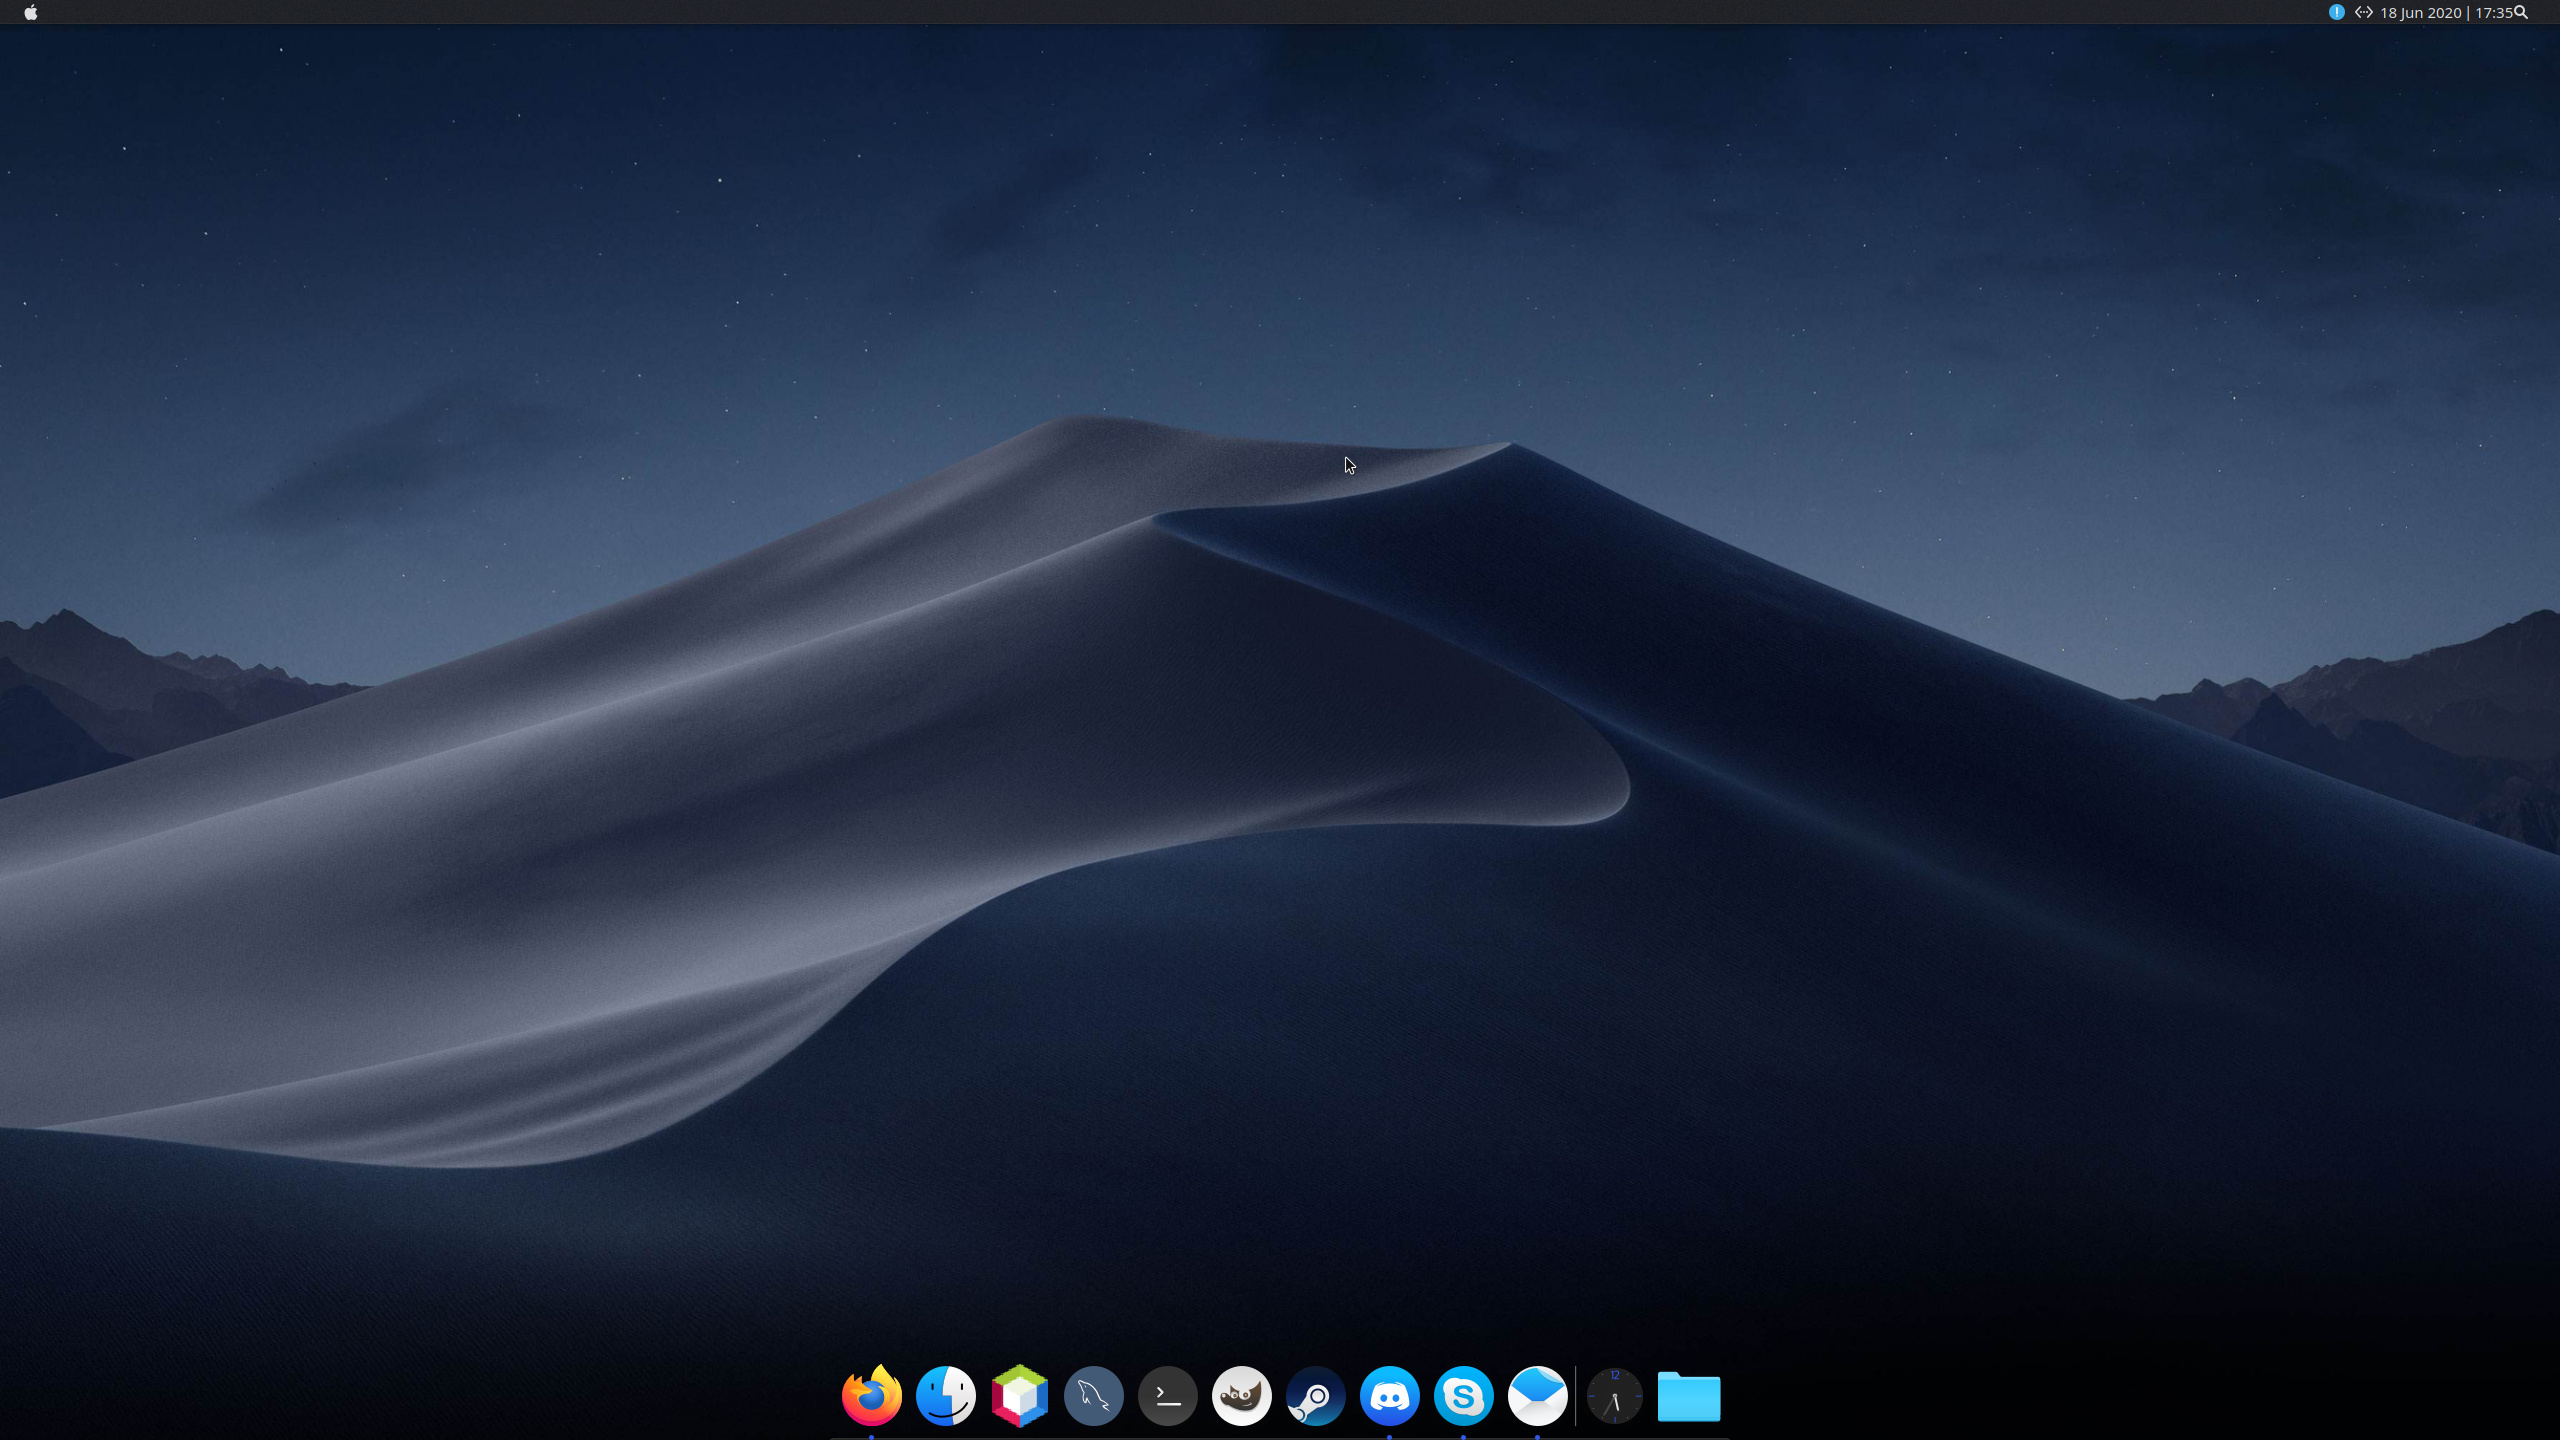Open search with the magnifier icon
The height and width of the screenshot is (1440, 2560).
pos(2521,13)
